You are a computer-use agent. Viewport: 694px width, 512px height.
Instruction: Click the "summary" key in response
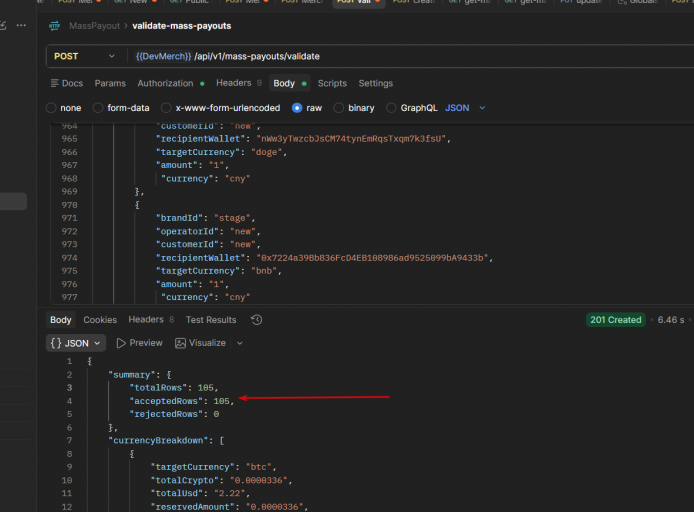(131, 375)
